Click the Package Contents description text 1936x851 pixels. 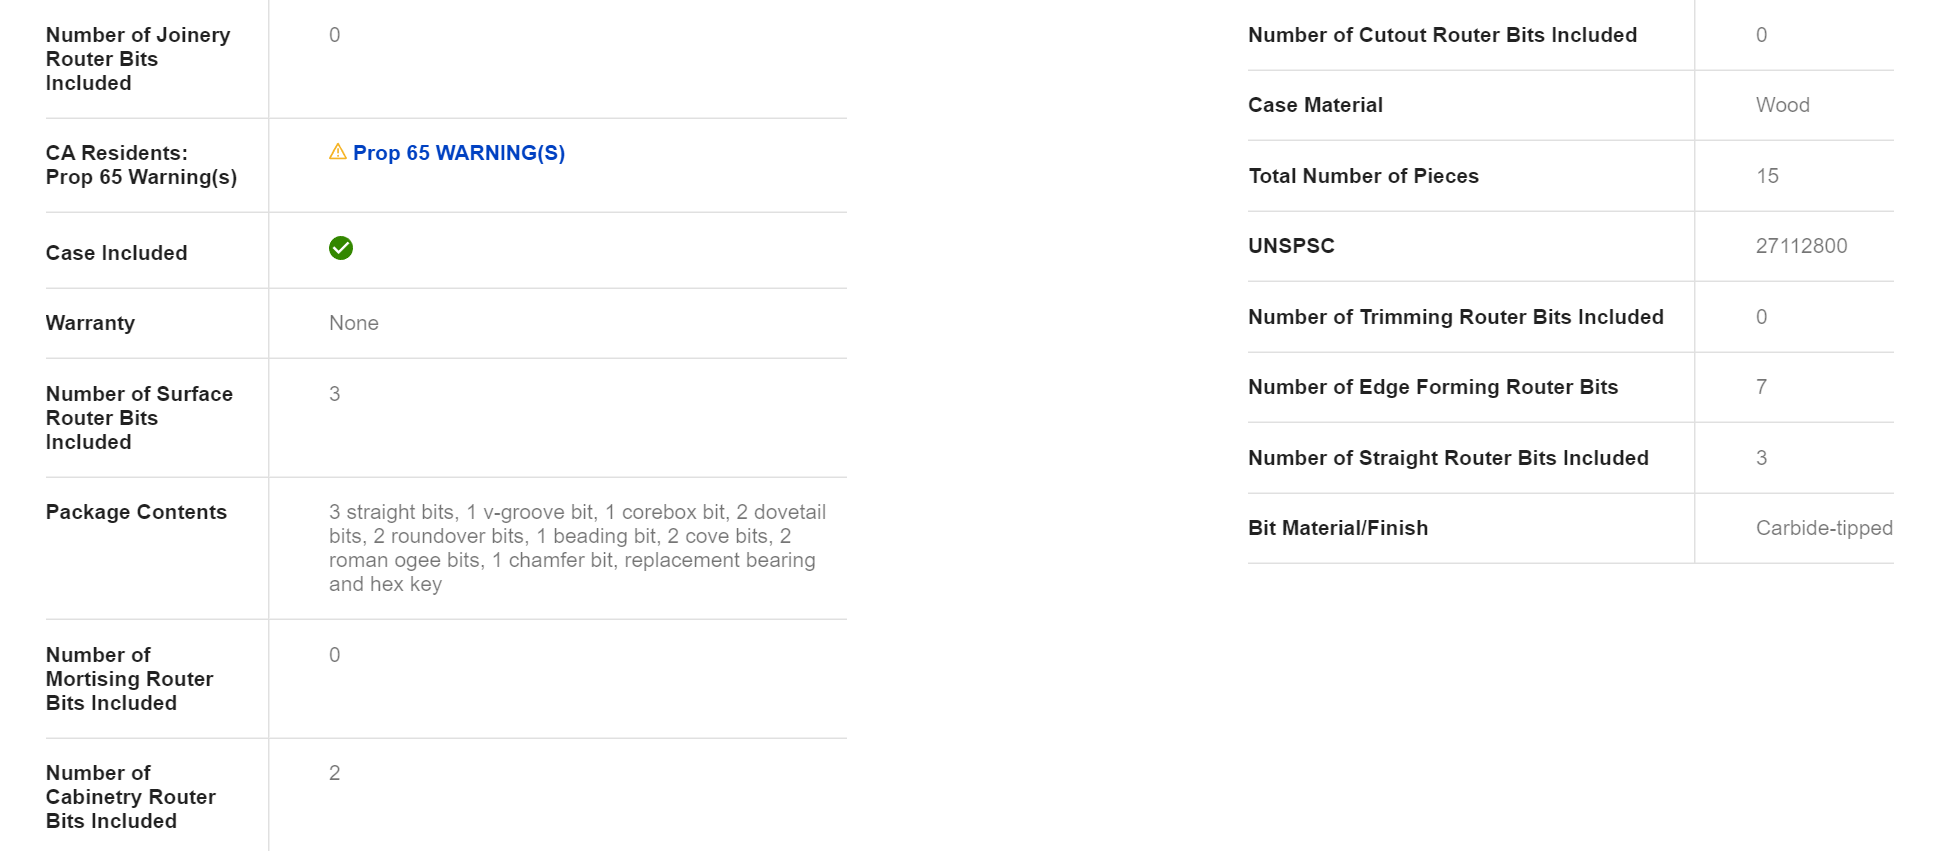[577, 548]
